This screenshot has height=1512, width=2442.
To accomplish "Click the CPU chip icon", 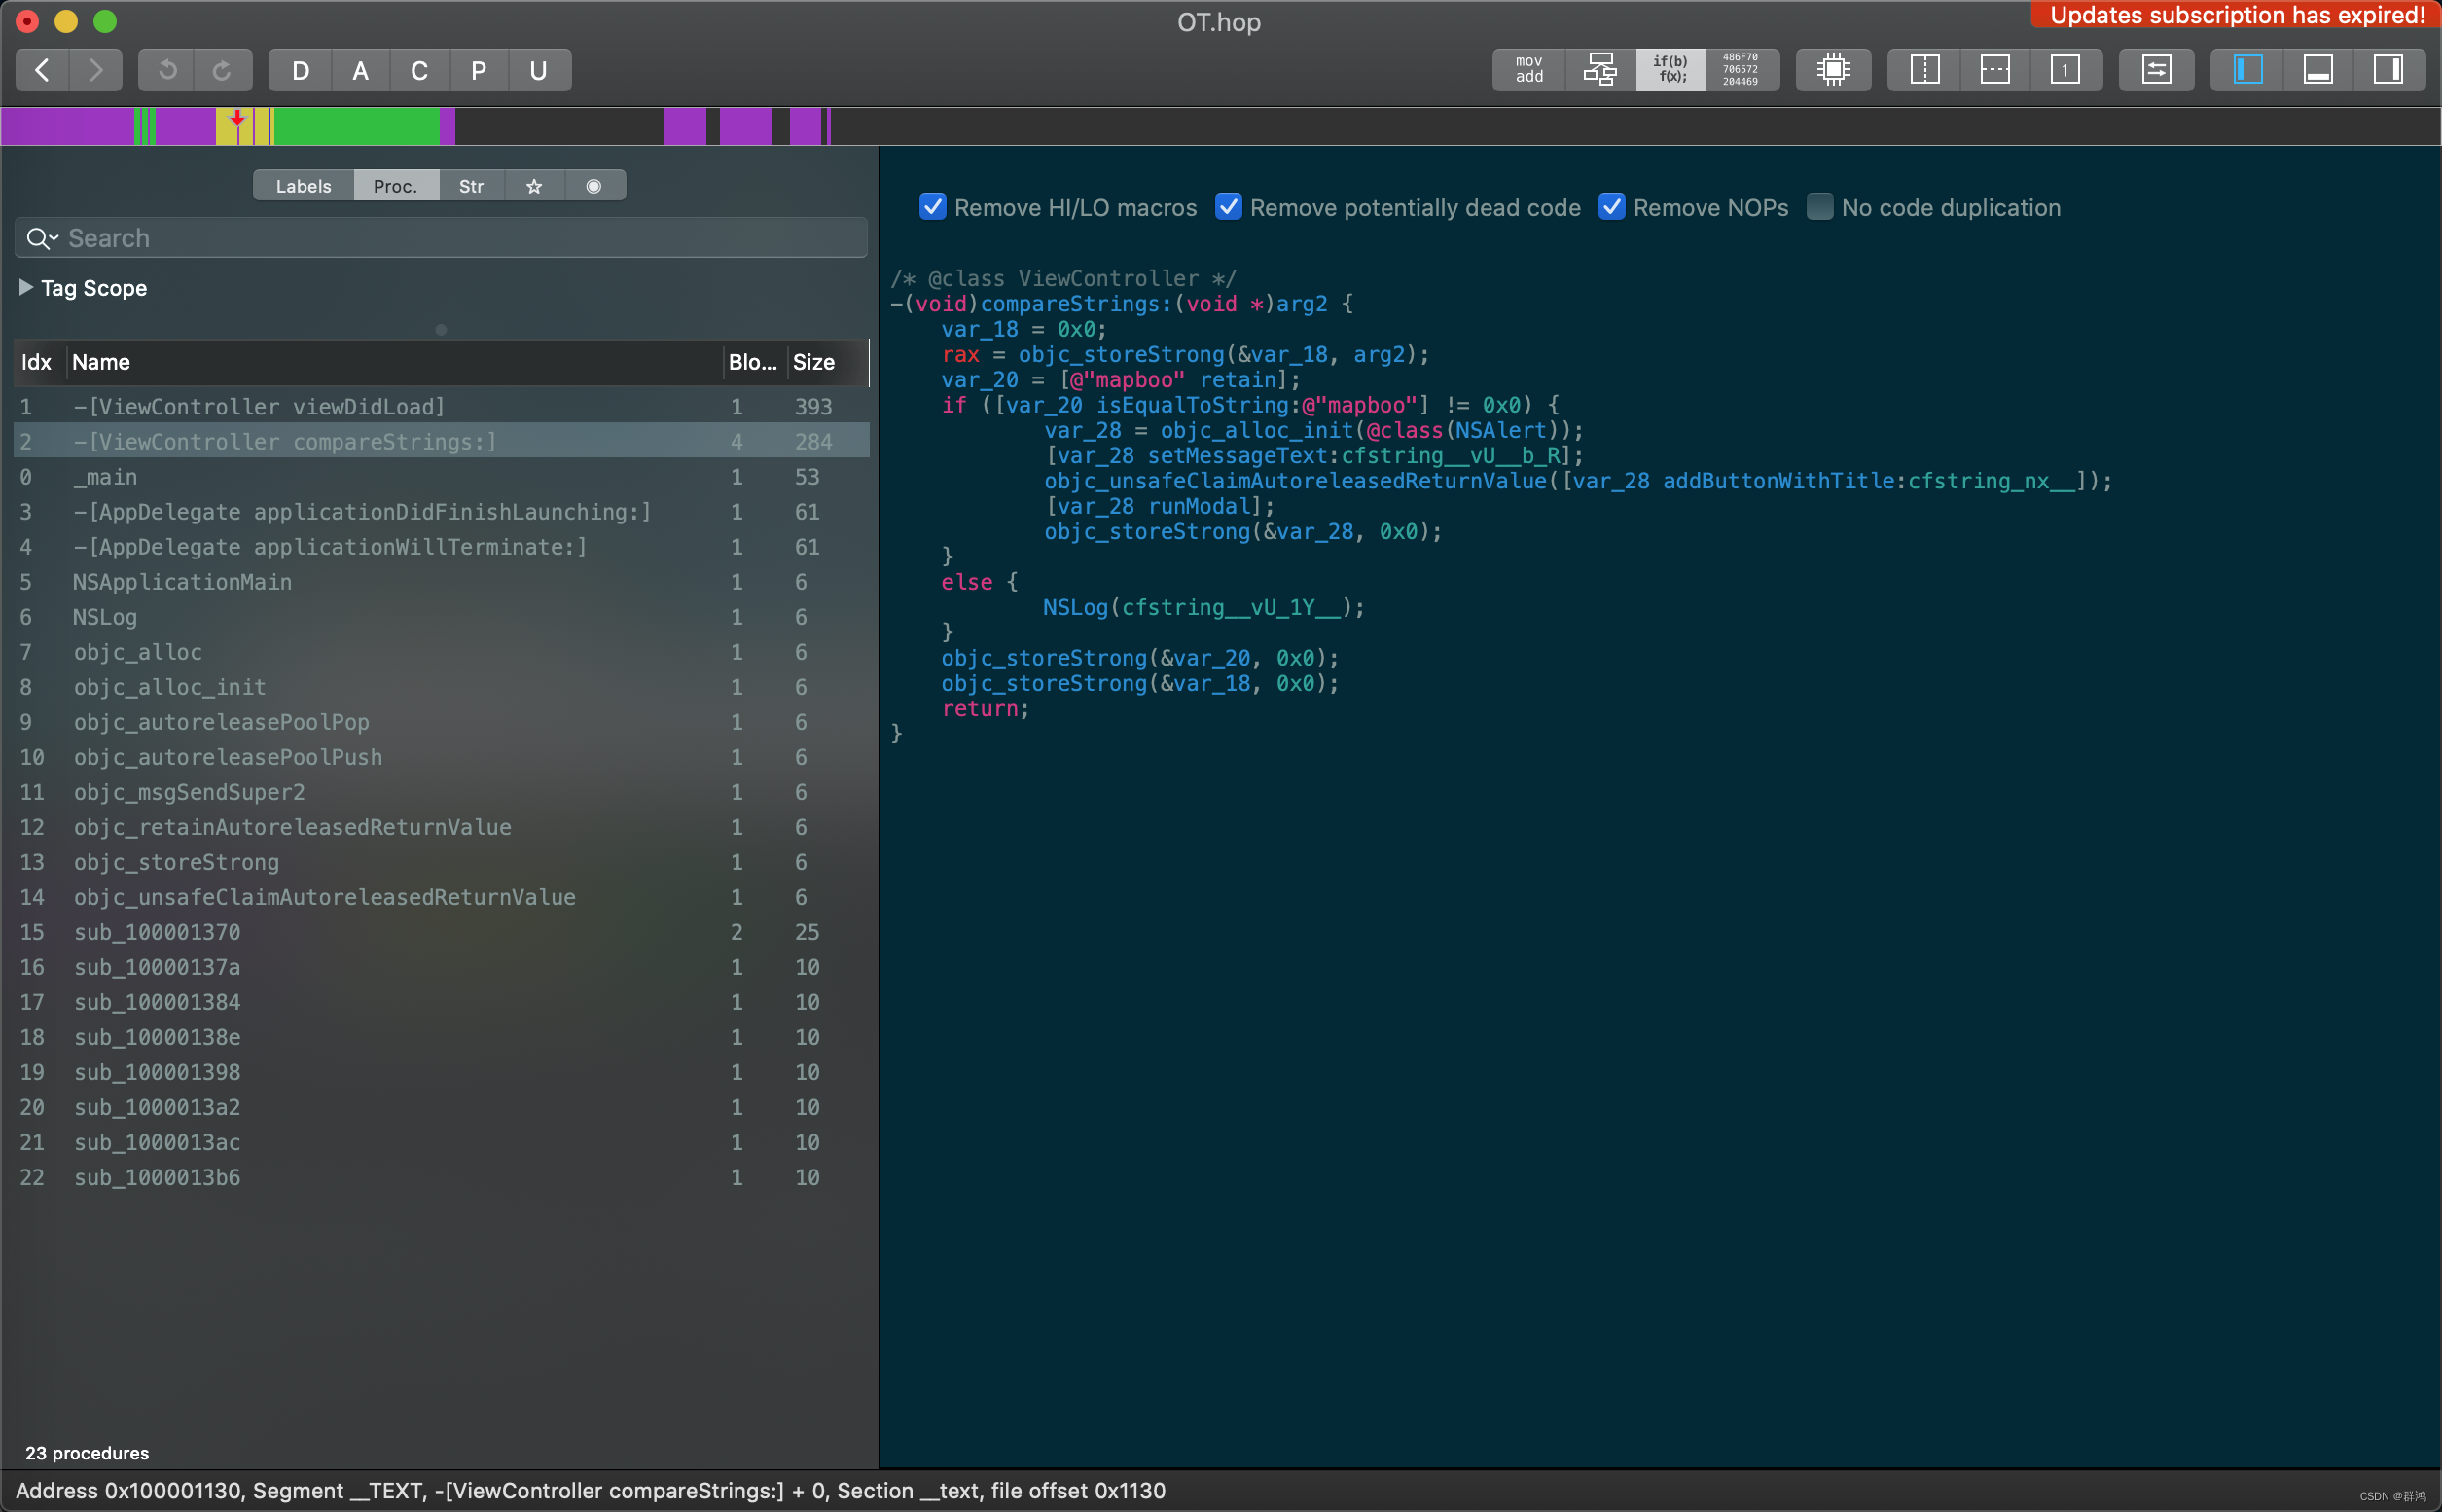I will pyautogui.click(x=1833, y=70).
